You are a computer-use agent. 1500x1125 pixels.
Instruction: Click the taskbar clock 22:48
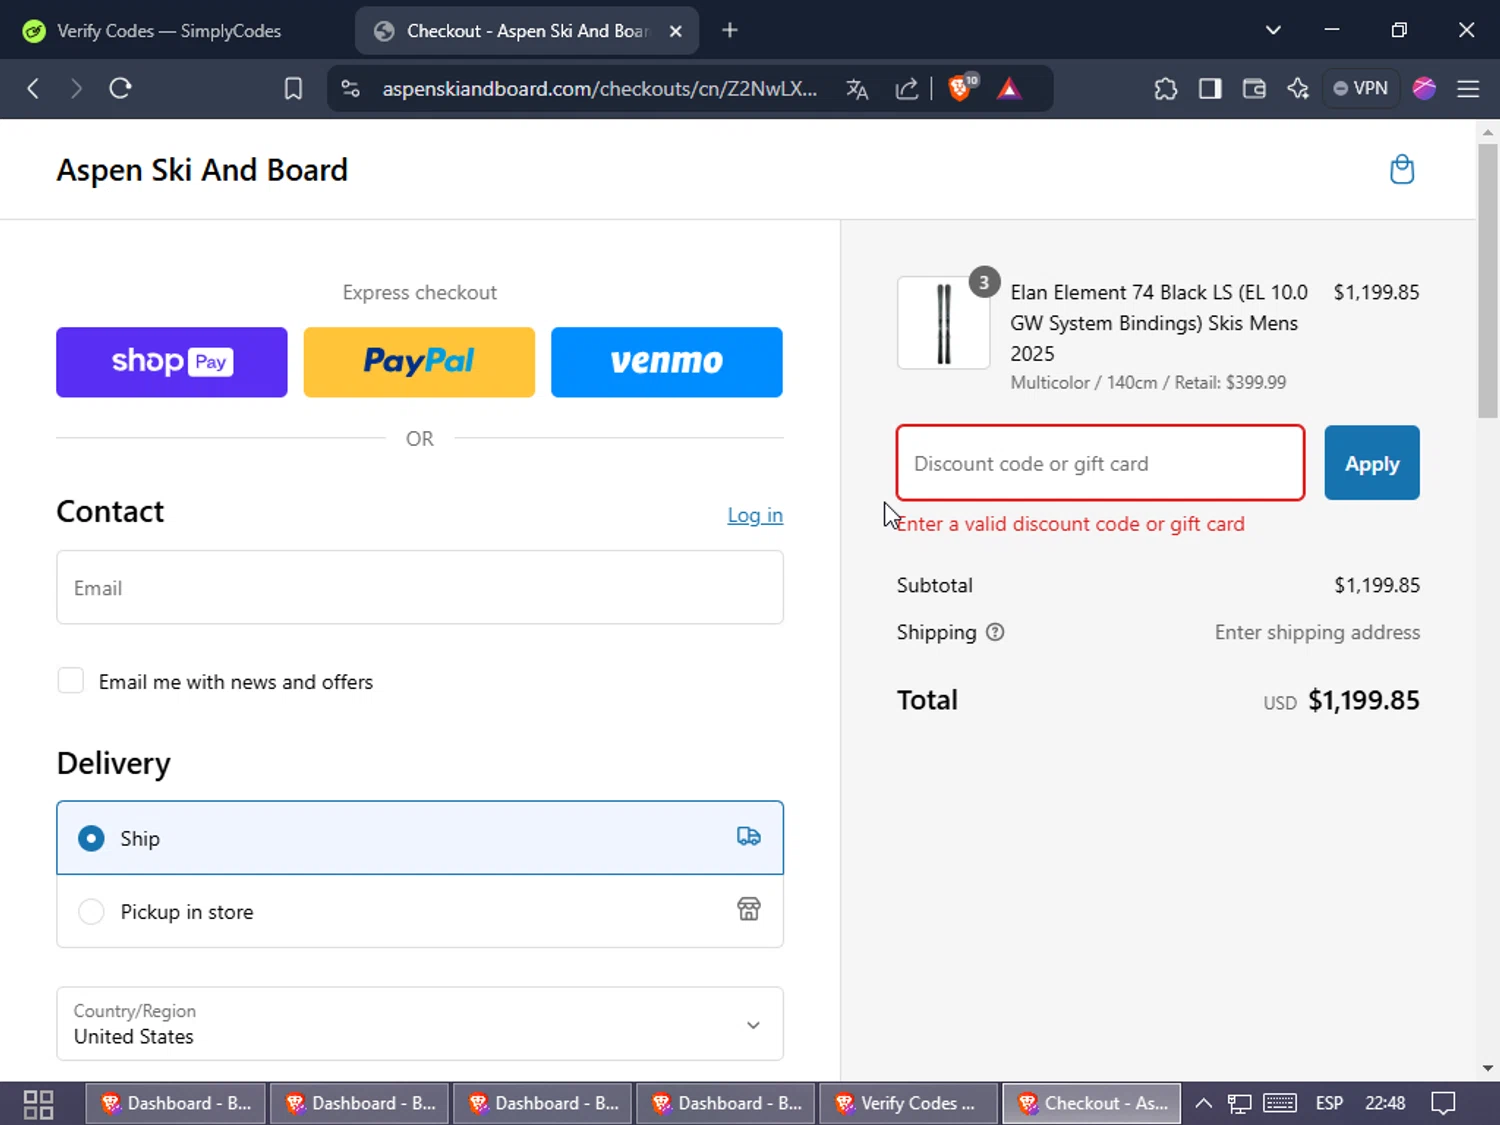click(x=1385, y=1103)
